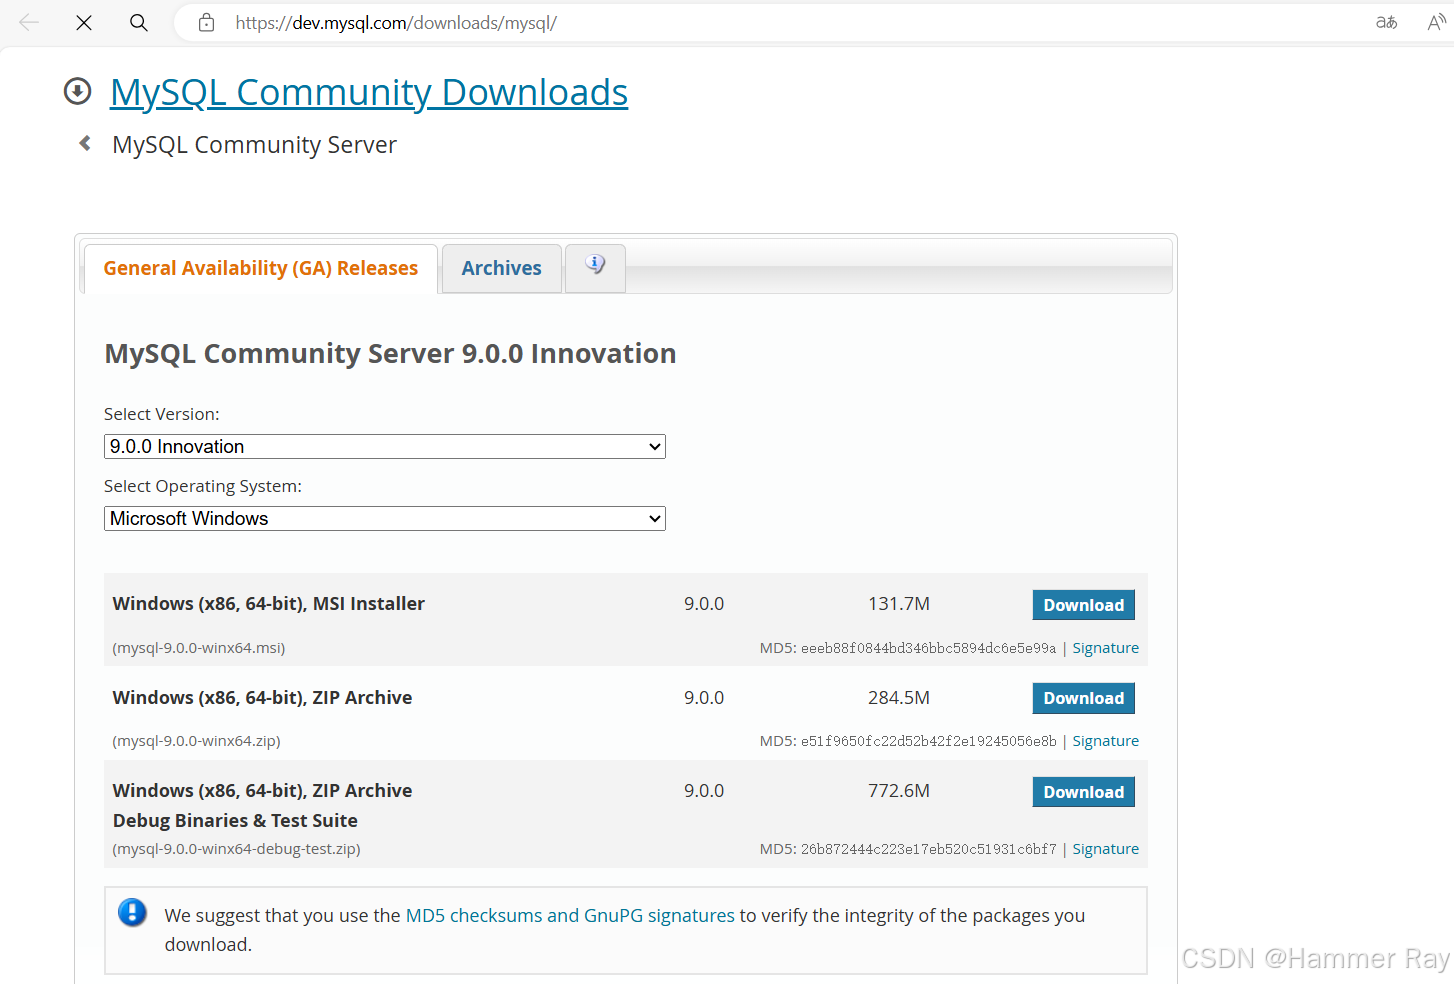1454x984 pixels.
Task: Click the read aloud icon
Action: tap(1437, 22)
